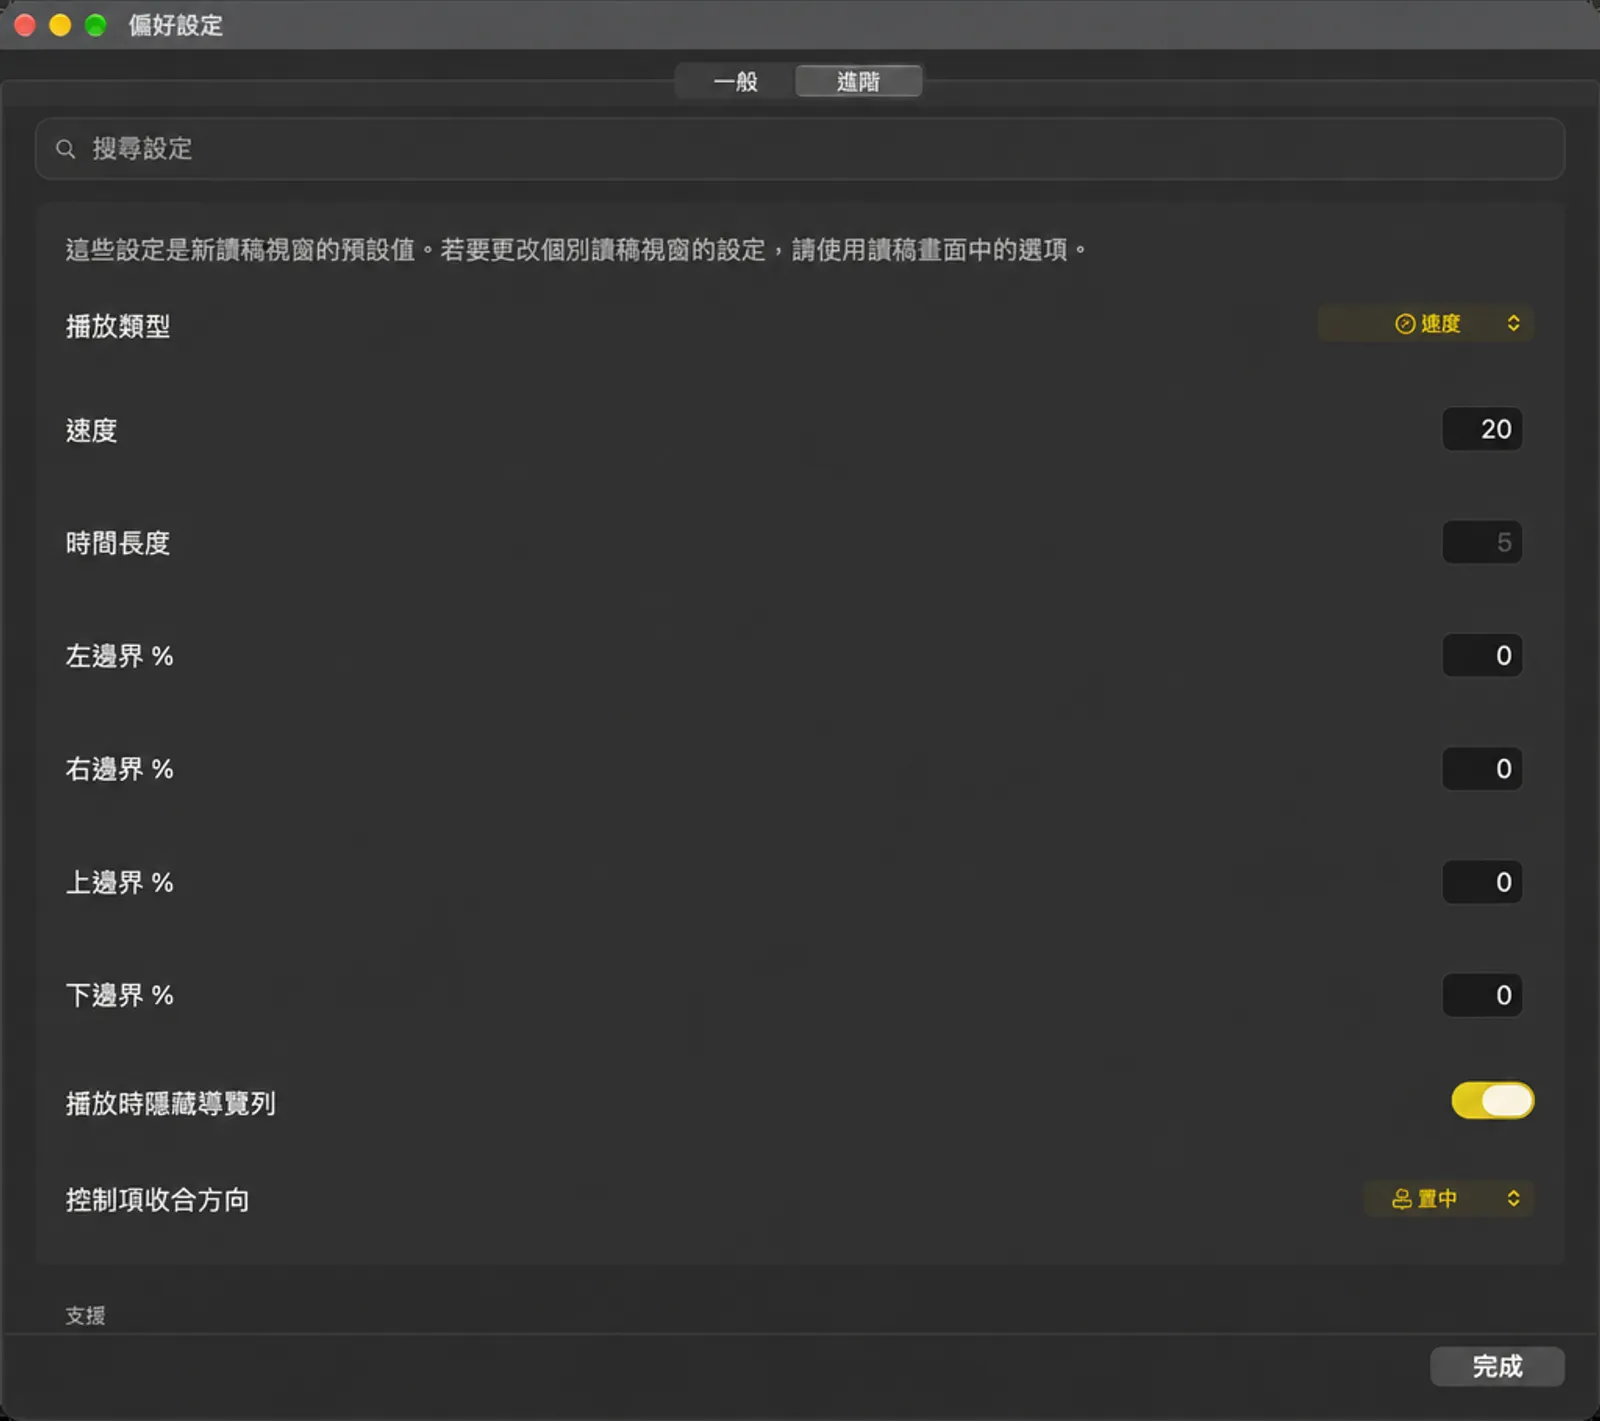Click the 速度 value field showing 20
The width and height of the screenshot is (1600, 1421).
[x=1482, y=429]
